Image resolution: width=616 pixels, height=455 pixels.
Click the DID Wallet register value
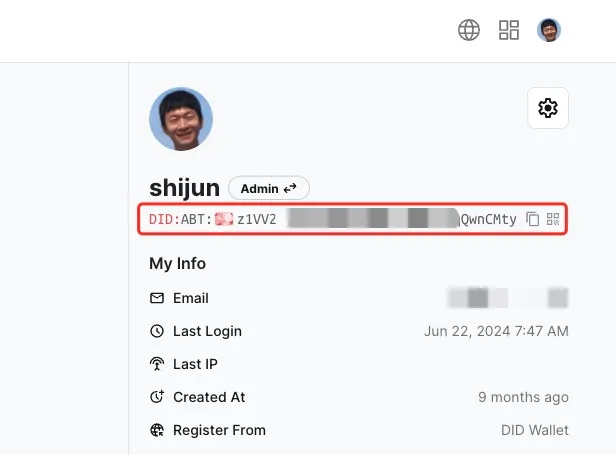[x=535, y=430]
